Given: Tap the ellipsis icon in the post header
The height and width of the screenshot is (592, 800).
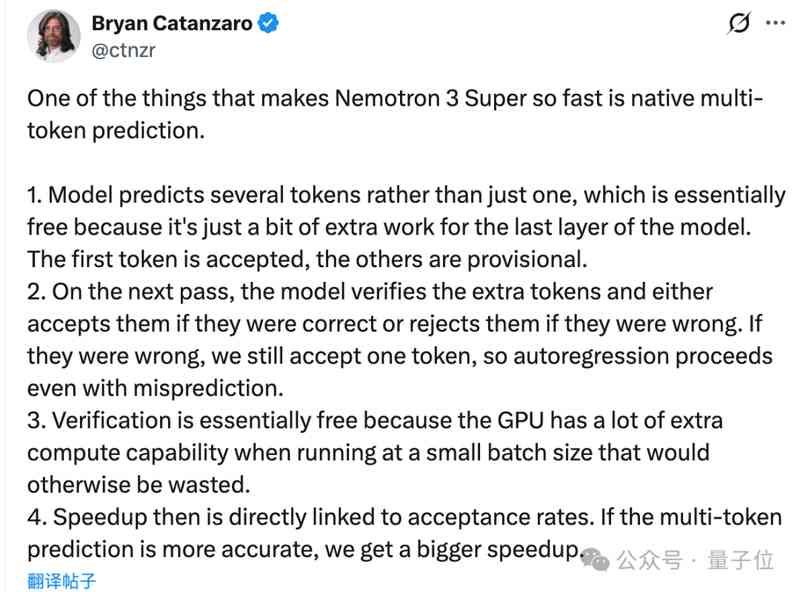Looking at the screenshot, I should [775, 24].
